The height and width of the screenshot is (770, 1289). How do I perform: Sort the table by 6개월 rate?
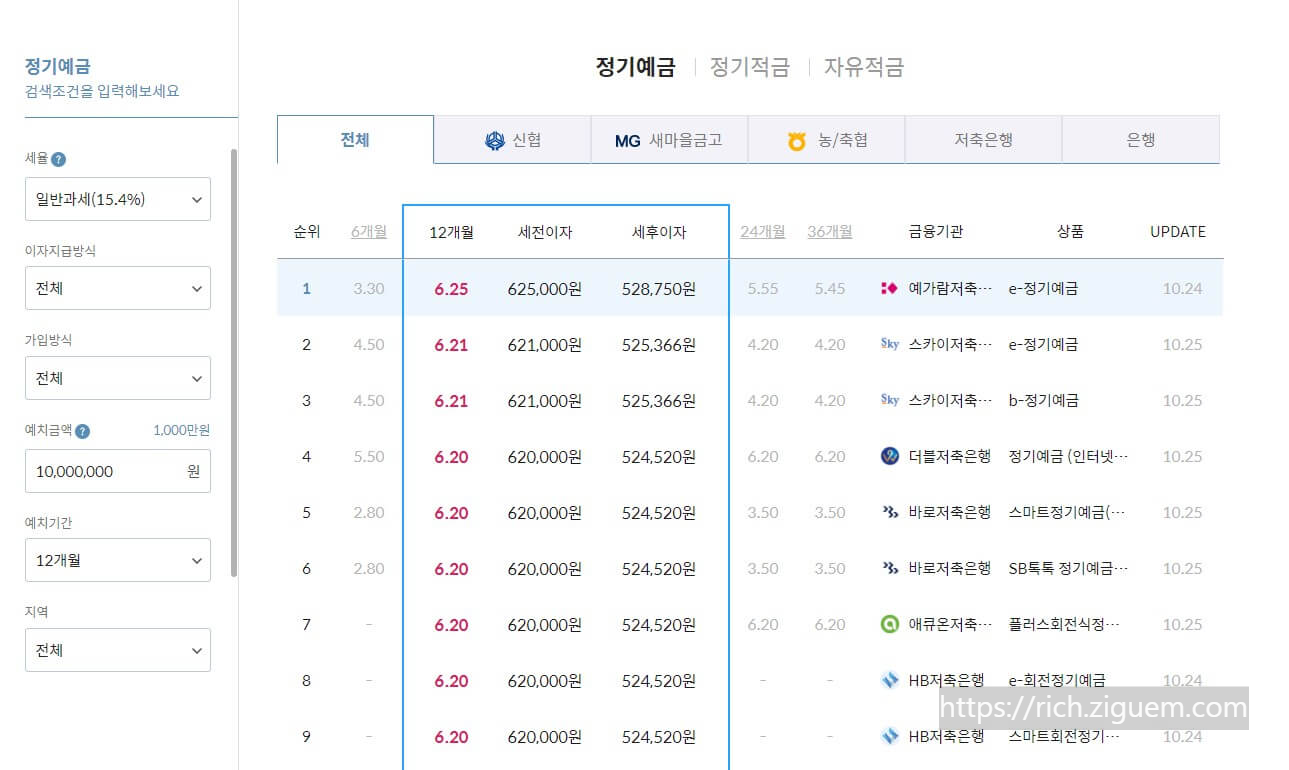pyautogui.click(x=369, y=231)
